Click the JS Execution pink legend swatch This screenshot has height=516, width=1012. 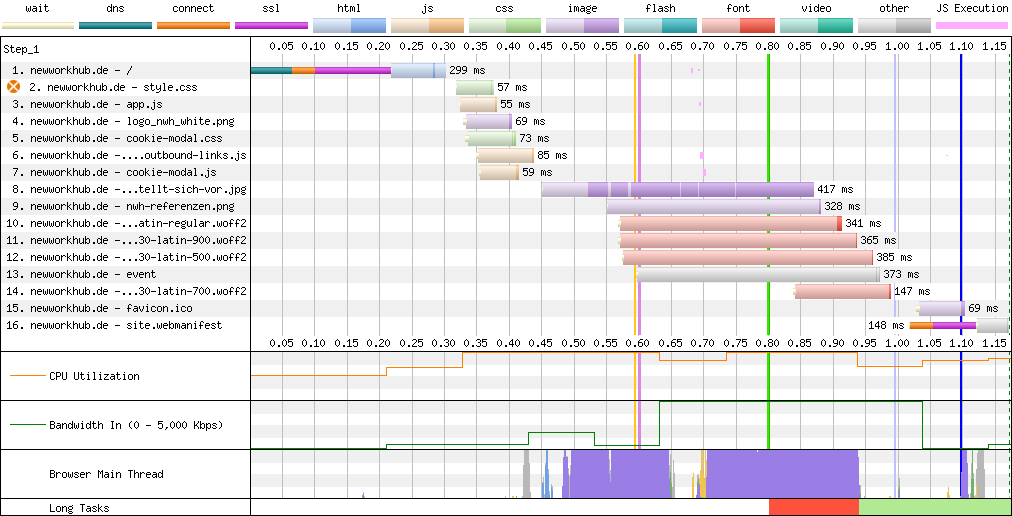972,25
